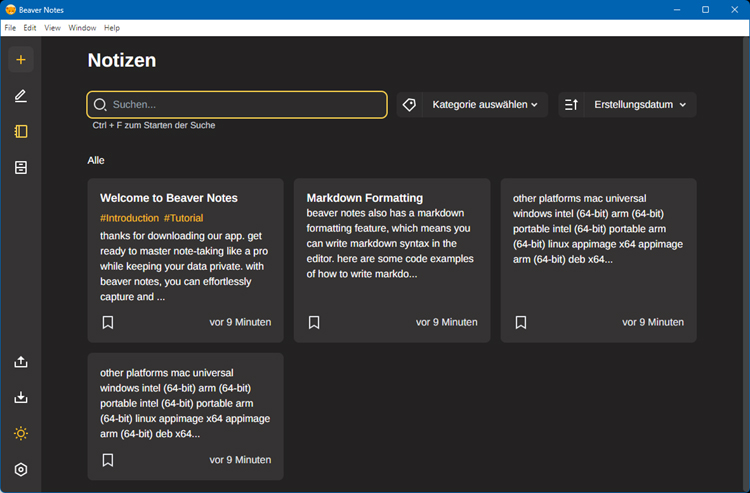Open the pencil edit-note icon in sidebar
Image resolution: width=750 pixels, height=493 pixels.
21,96
